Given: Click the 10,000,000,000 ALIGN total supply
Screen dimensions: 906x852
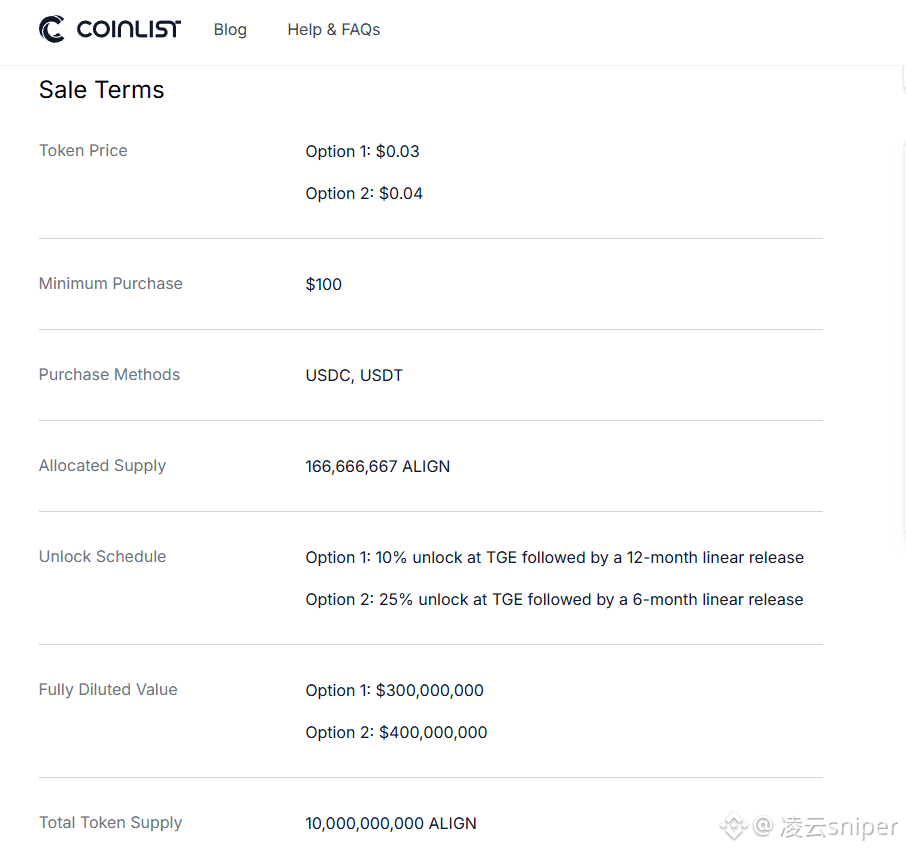Looking at the screenshot, I should click(391, 823).
